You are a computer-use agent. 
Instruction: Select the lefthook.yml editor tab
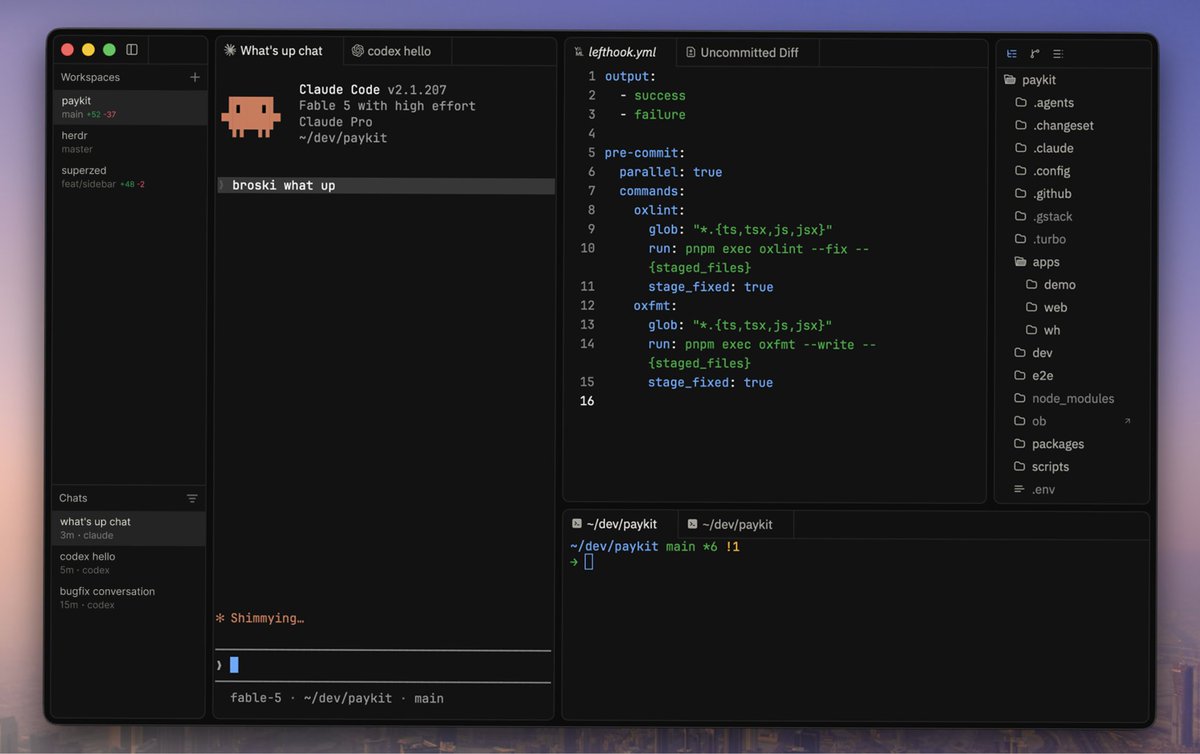tap(620, 52)
